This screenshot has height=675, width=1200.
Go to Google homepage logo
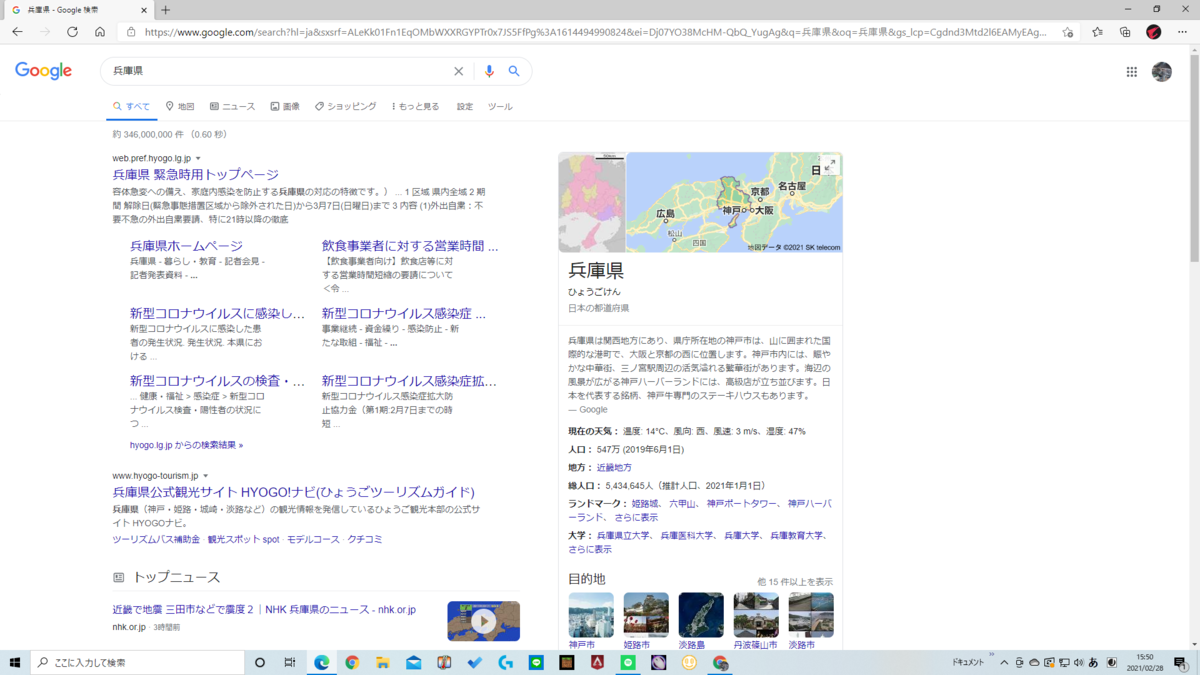tap(44, 71)
